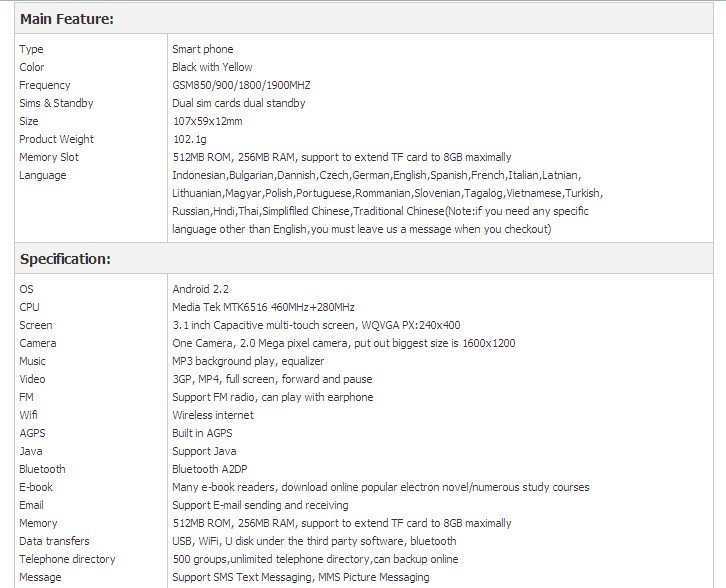Click the 'Black with Yellow' color value
The width and height of the screenshot is (726, 588).
[x=212, y=67]
